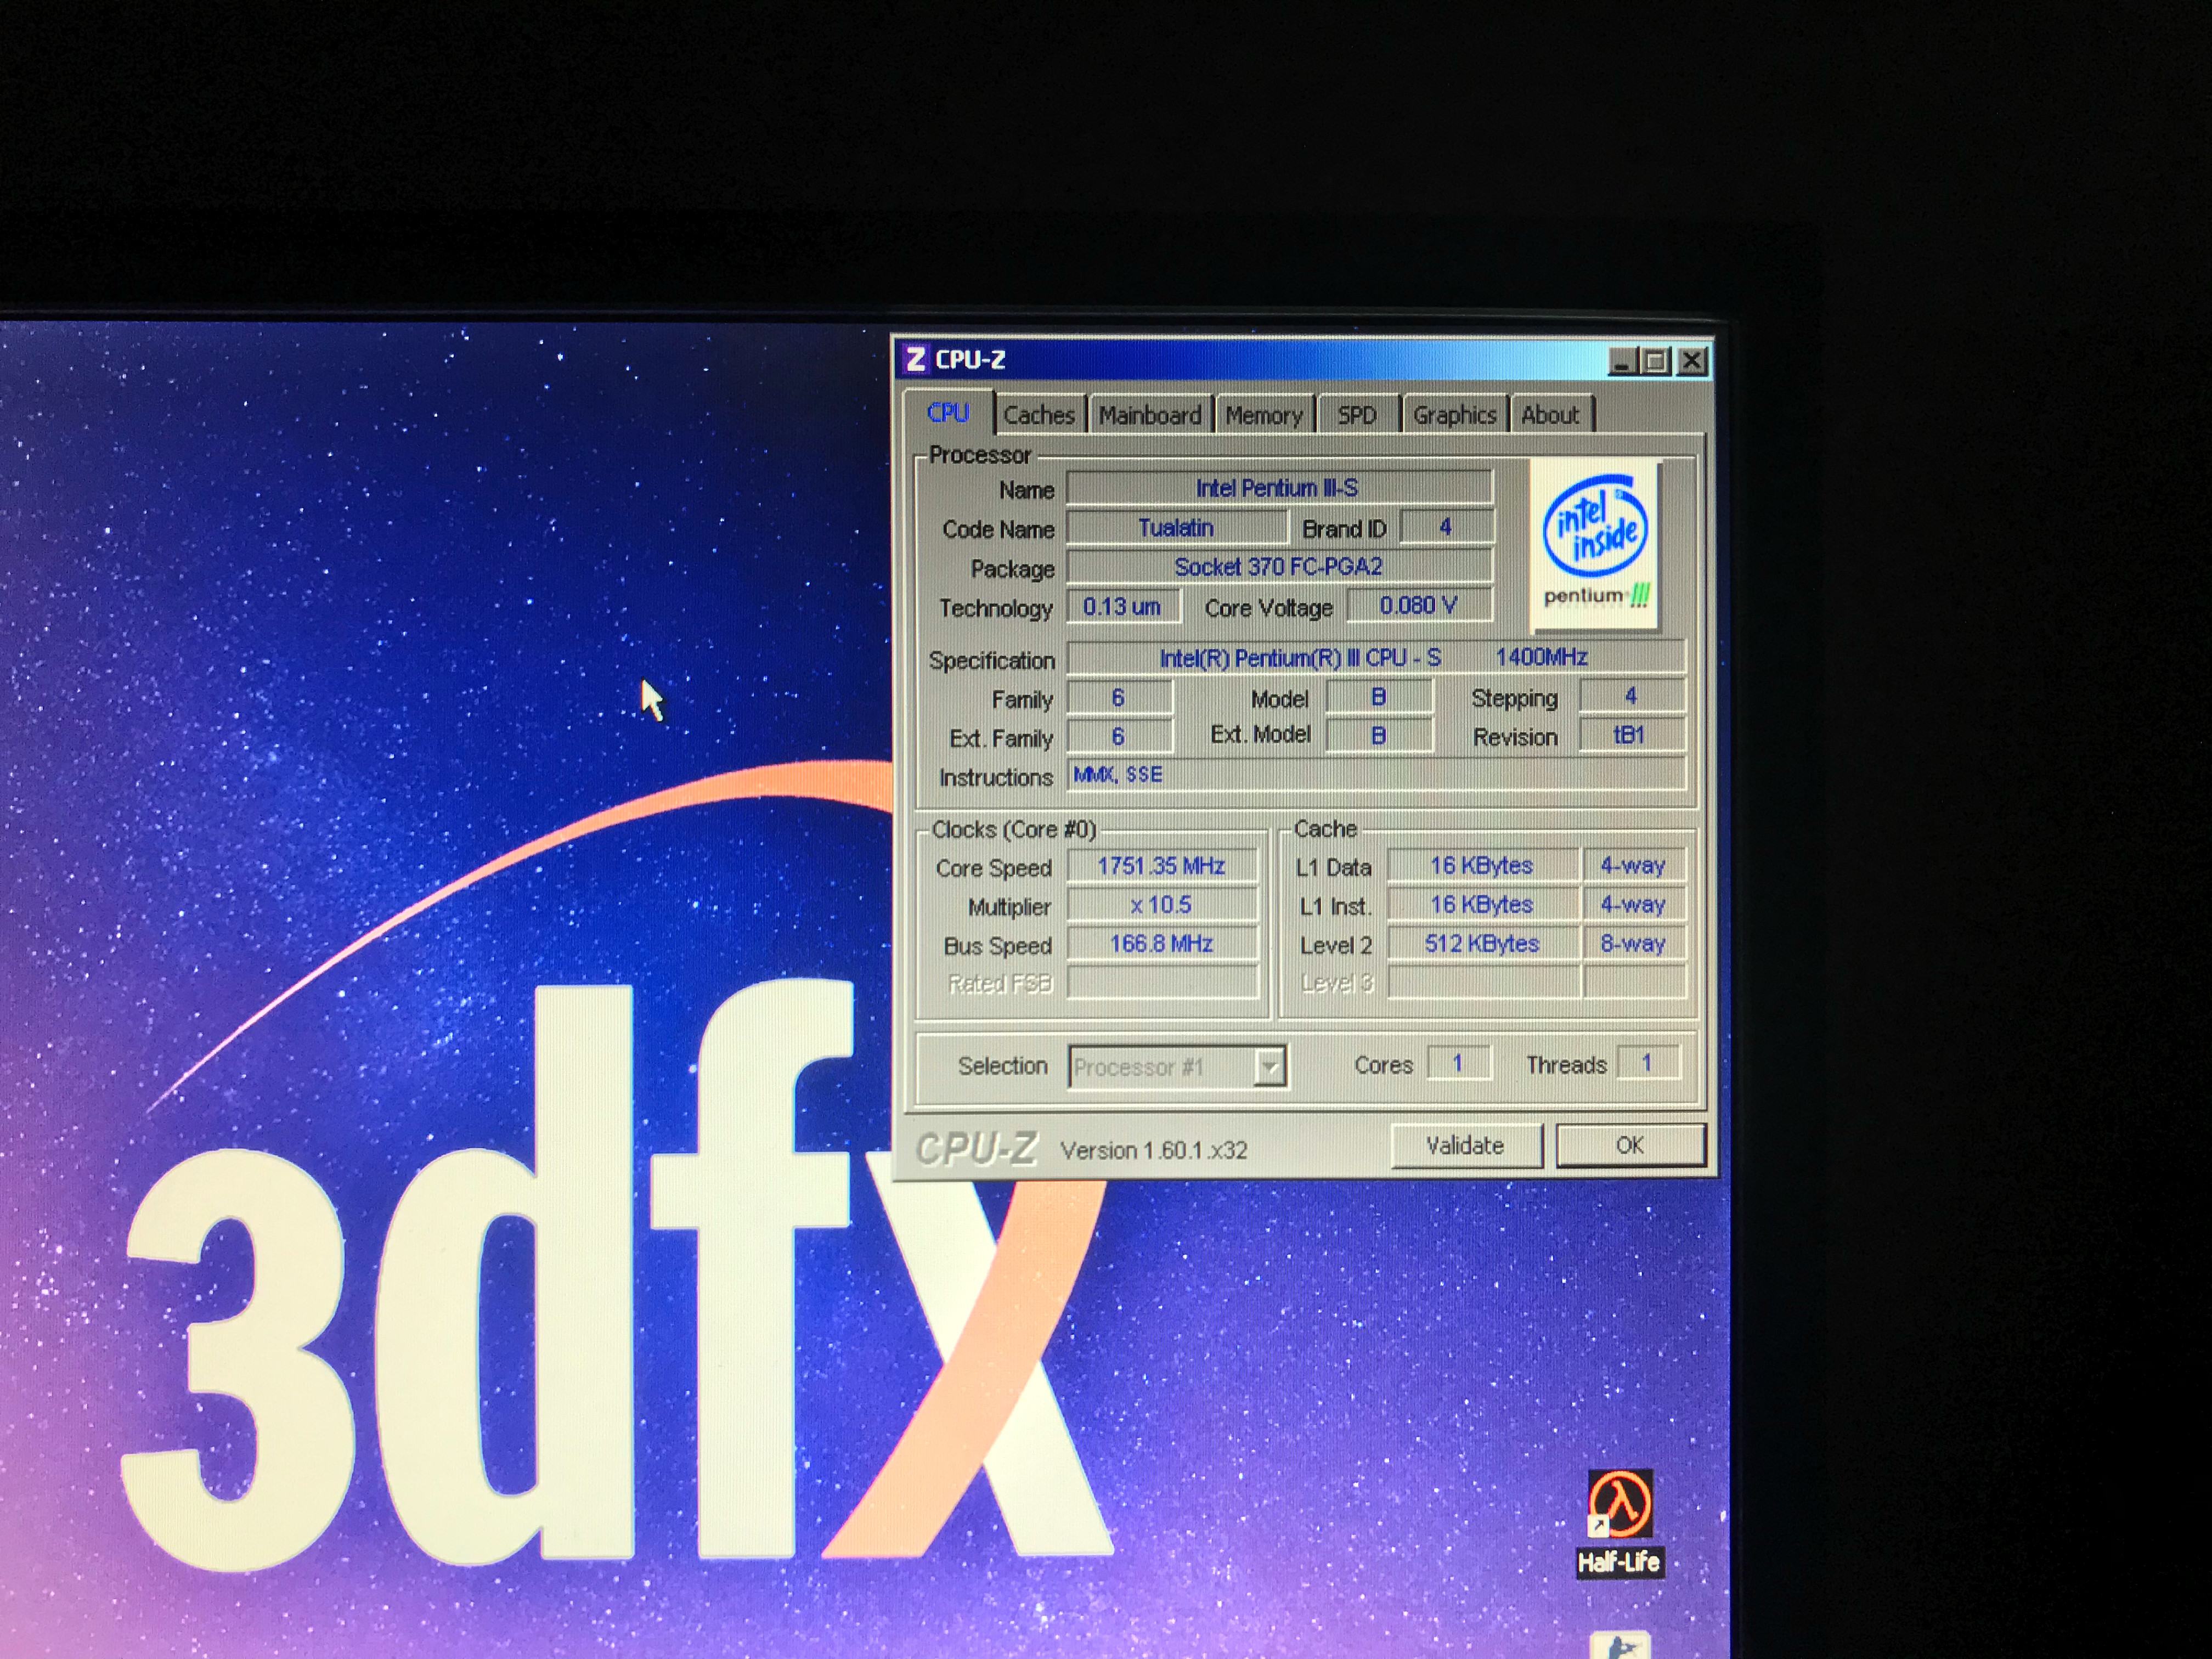2212x1659 pixels.
Task: Click the empty Rated FSB field
Action: (x=1162, y=983)
